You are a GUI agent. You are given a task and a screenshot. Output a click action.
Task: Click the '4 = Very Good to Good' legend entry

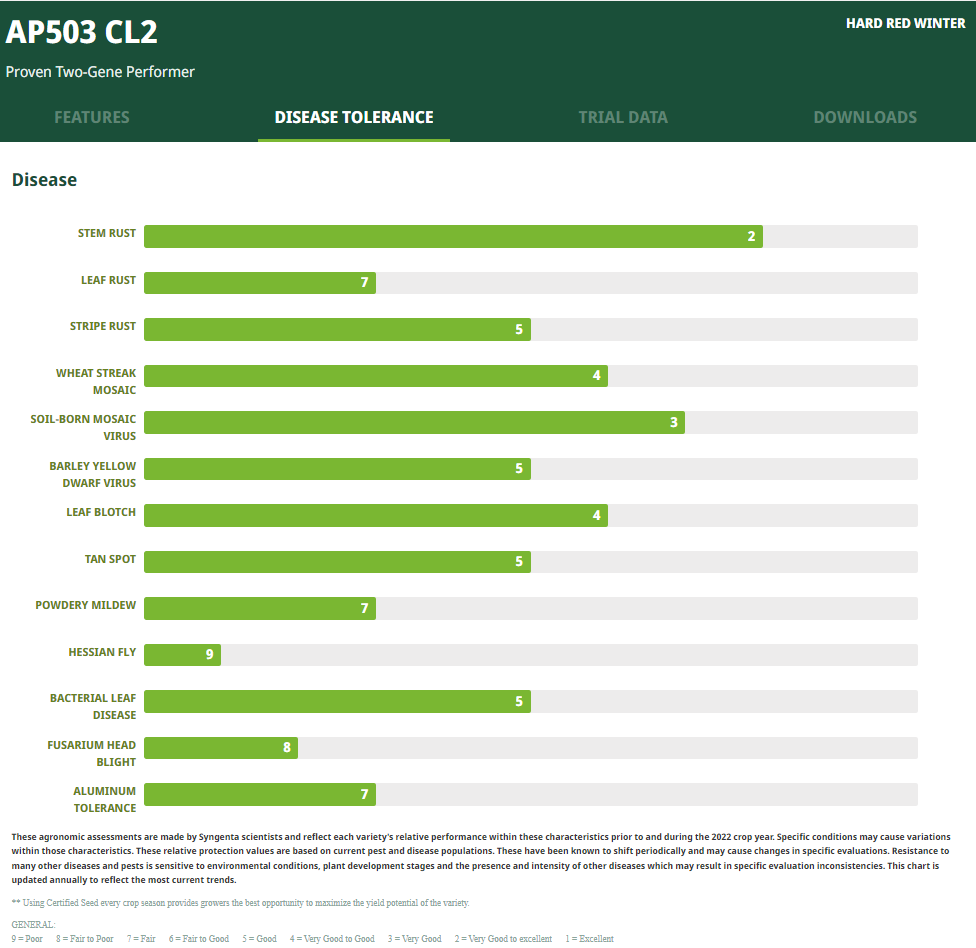point(332,939)
